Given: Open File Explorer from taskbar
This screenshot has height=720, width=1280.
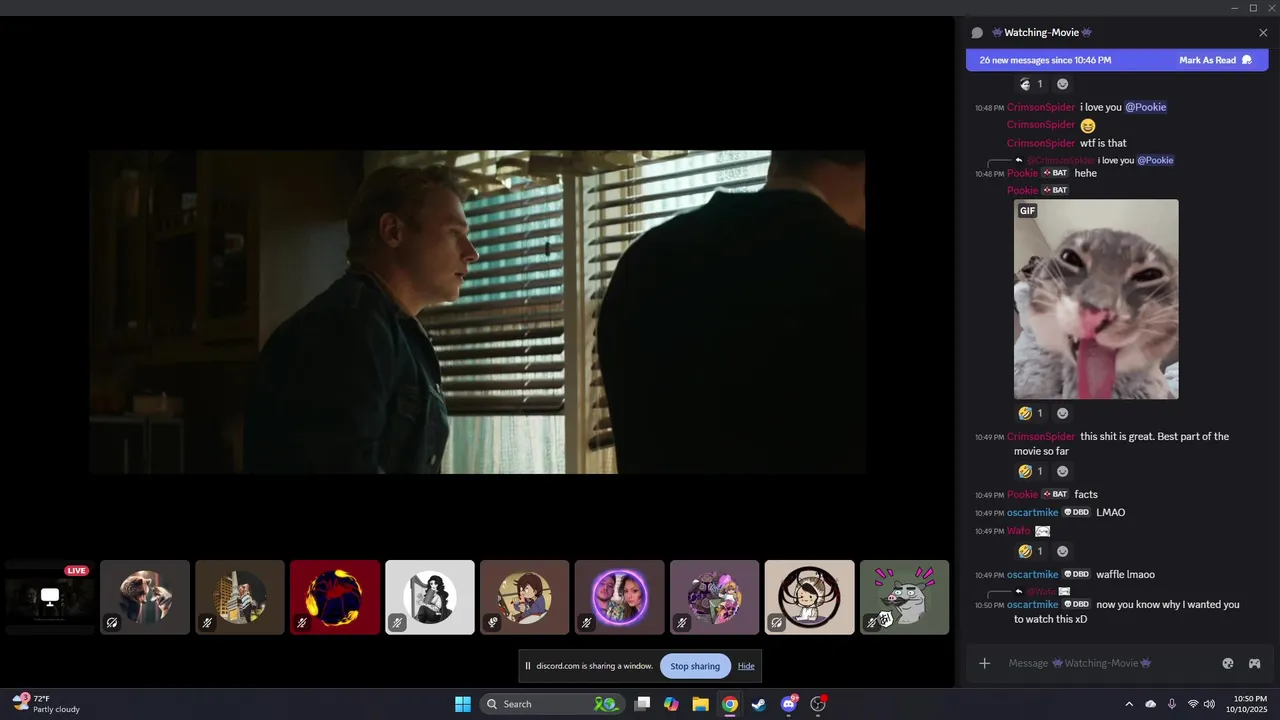Looking at the screenshot, I should pyautogui.click(x=701, y=704).
